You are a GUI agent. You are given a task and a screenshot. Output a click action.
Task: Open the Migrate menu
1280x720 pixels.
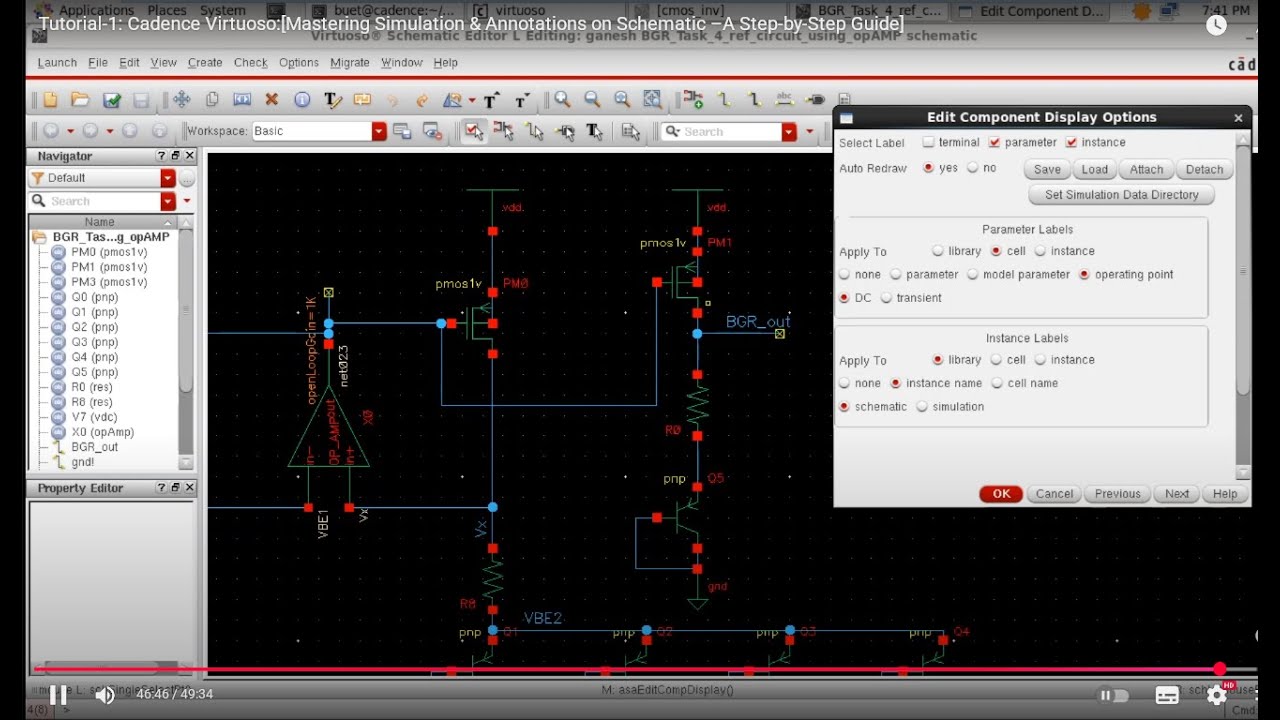350,62
